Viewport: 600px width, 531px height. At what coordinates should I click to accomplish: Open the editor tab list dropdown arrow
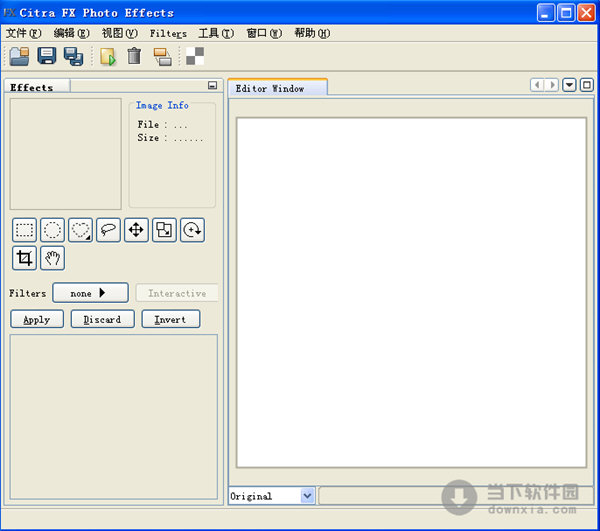[x=569, y=85]
